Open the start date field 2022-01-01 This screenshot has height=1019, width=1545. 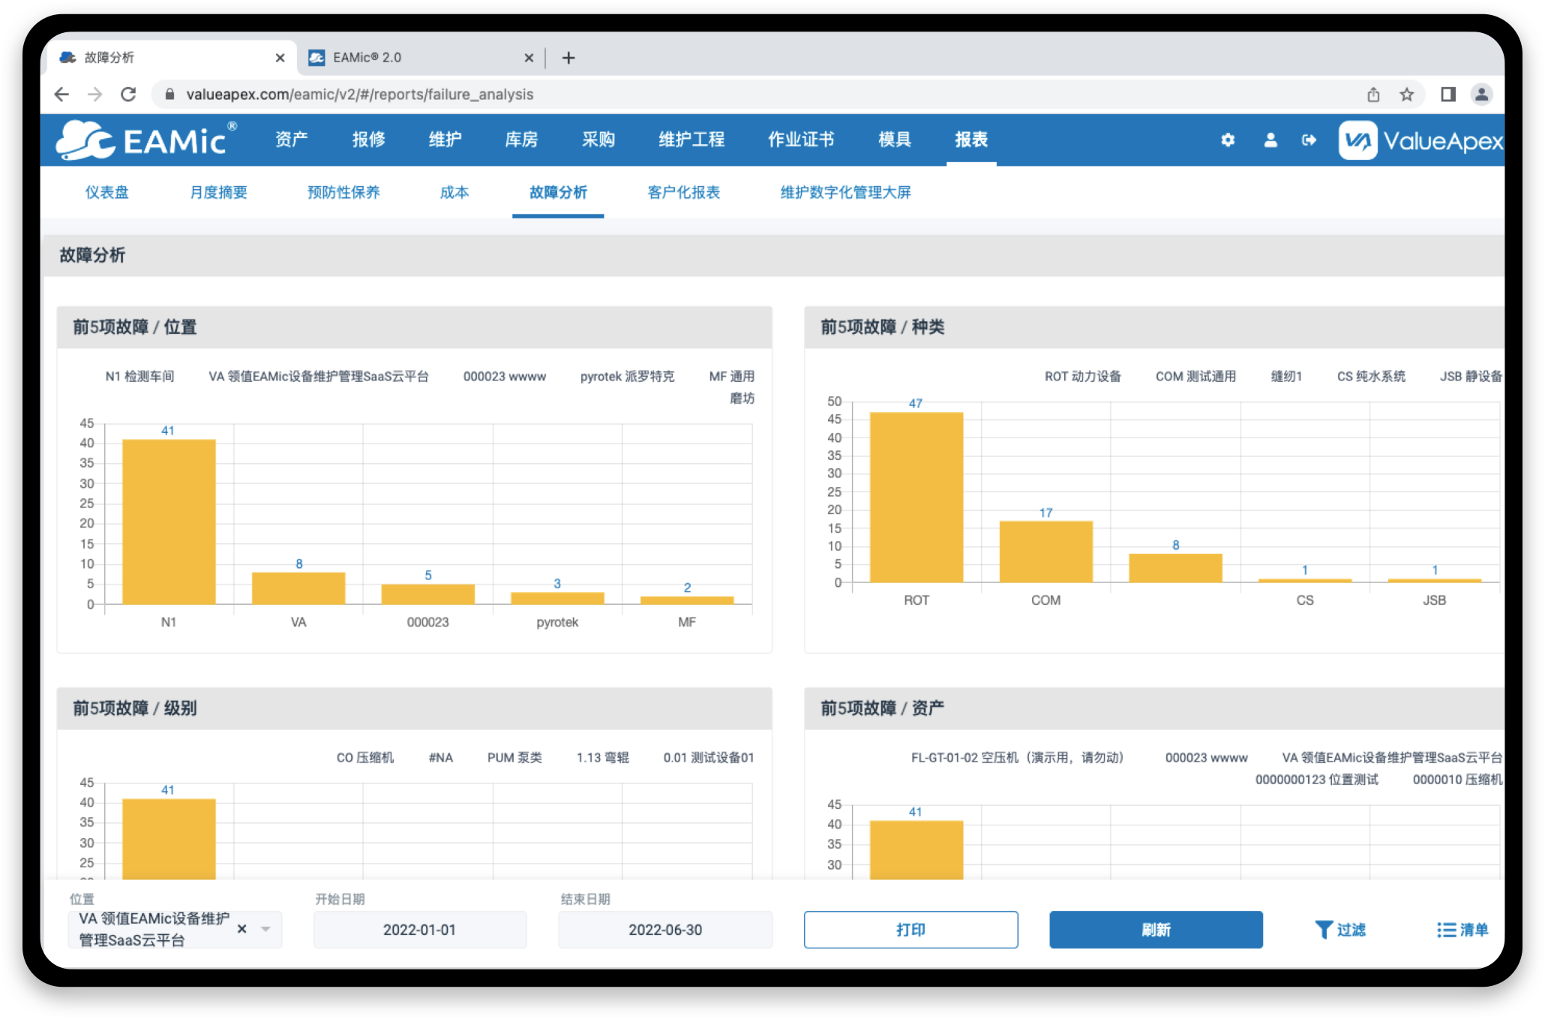pos(419,929)
